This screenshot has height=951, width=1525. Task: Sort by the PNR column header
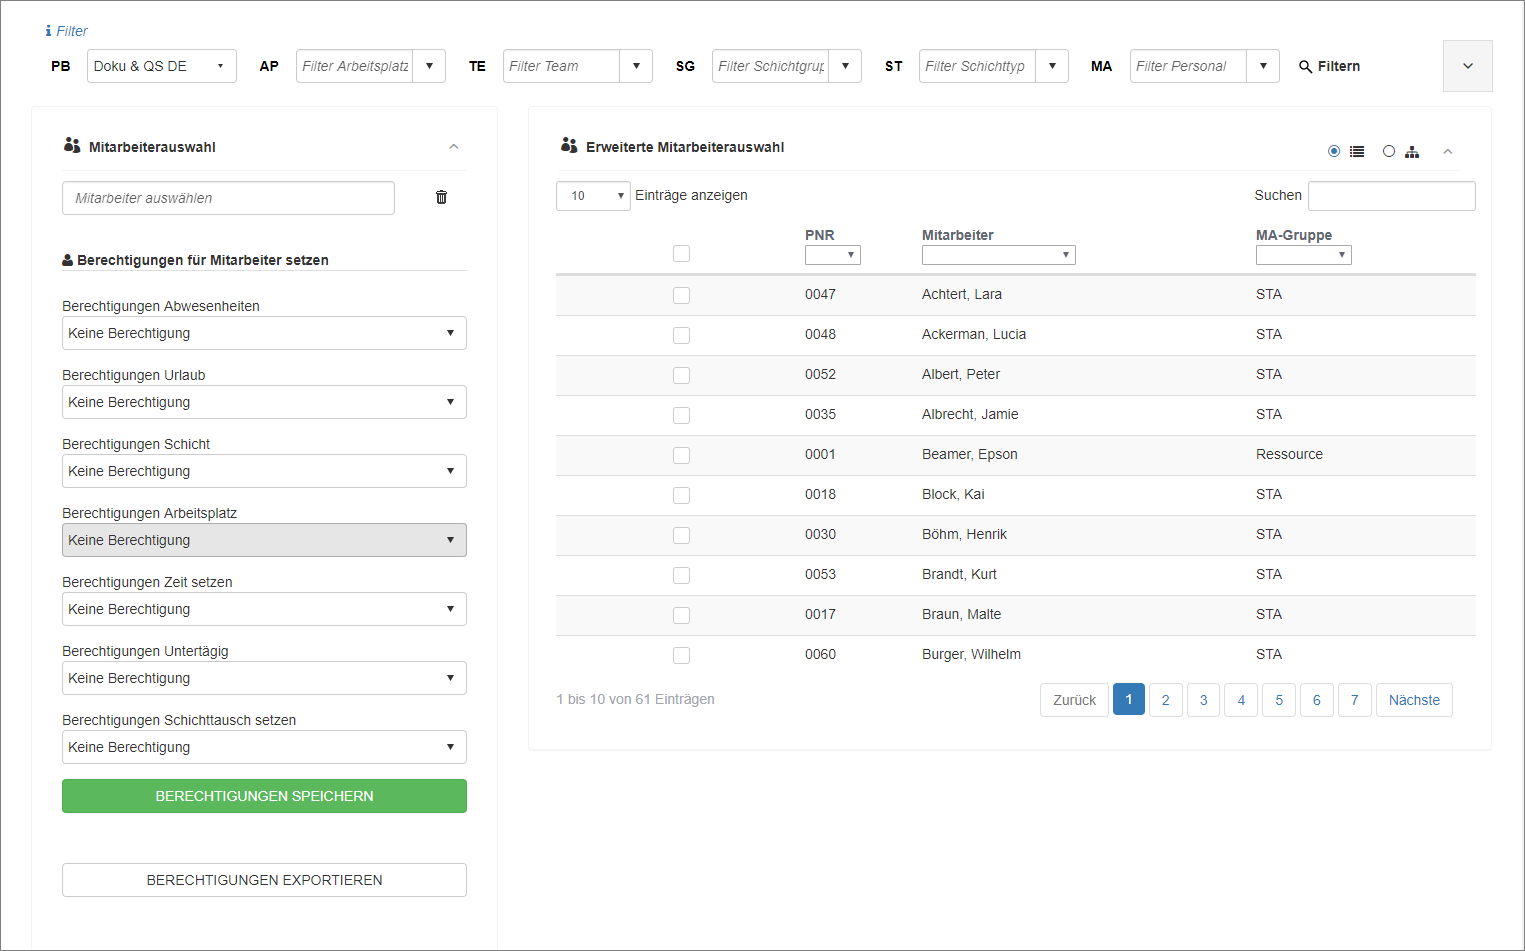coord(819,235)
